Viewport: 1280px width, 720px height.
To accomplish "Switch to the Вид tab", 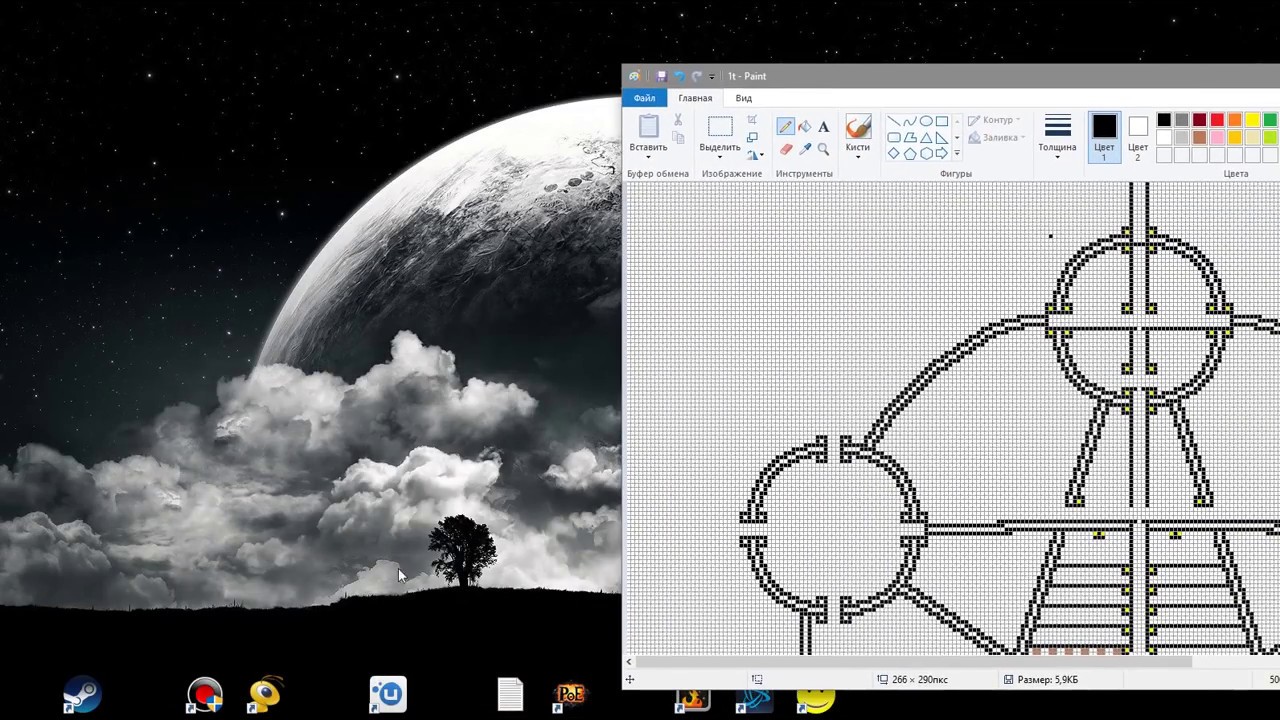I will (744, 98).
